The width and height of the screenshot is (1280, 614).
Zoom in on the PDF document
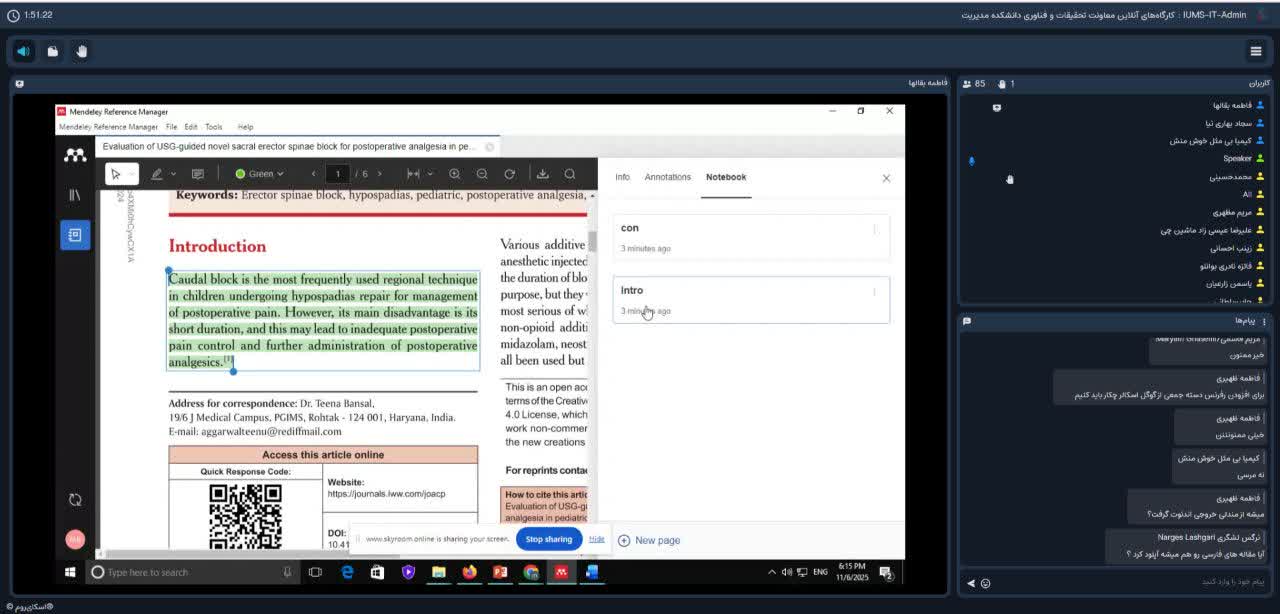click(455, 174)
